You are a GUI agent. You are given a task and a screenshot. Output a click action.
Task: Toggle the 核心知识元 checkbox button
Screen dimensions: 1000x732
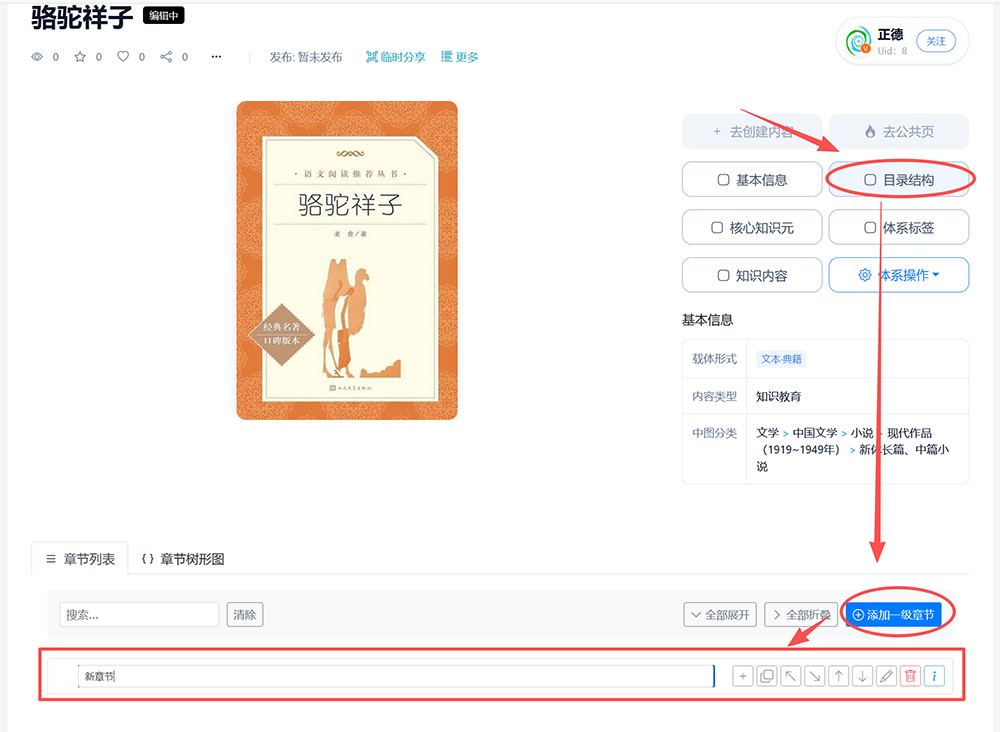752,228
